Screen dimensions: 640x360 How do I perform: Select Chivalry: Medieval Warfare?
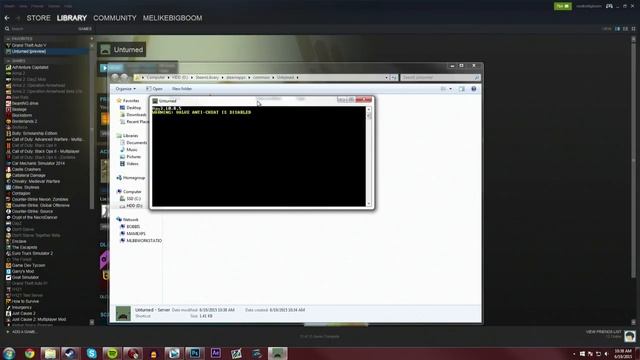(36, 181)
